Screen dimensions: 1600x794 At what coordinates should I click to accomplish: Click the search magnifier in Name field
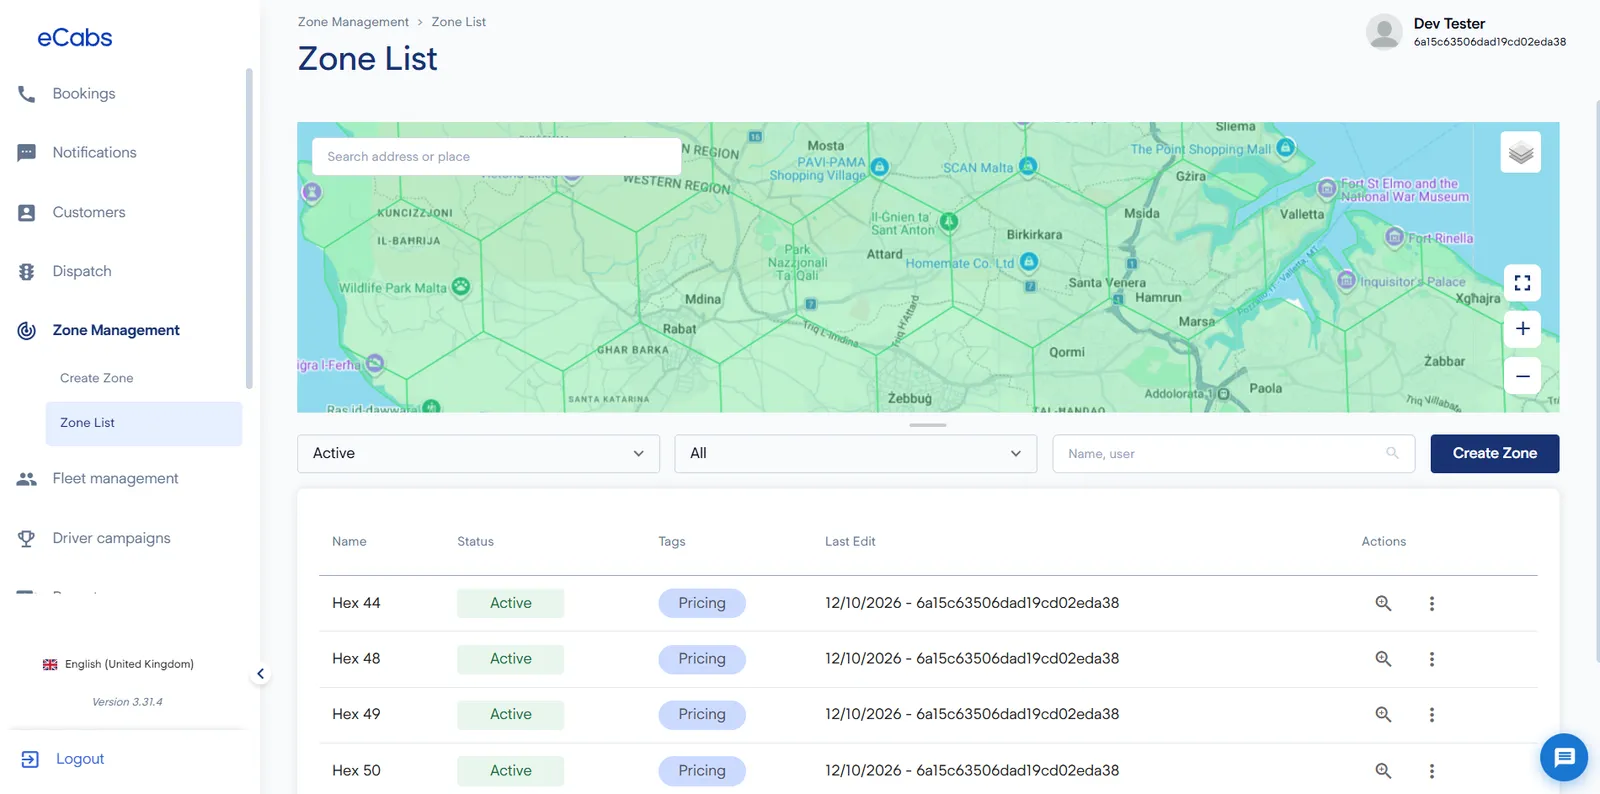(x=1392, y=453)
